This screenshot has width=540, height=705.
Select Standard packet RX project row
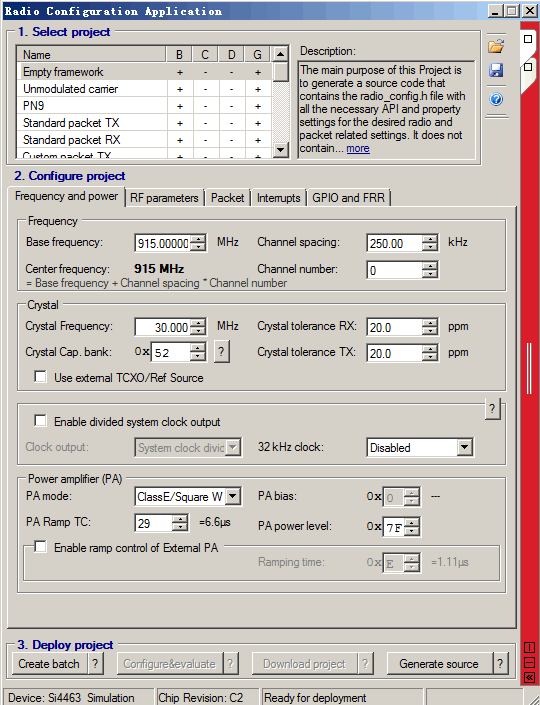(144, 140)
